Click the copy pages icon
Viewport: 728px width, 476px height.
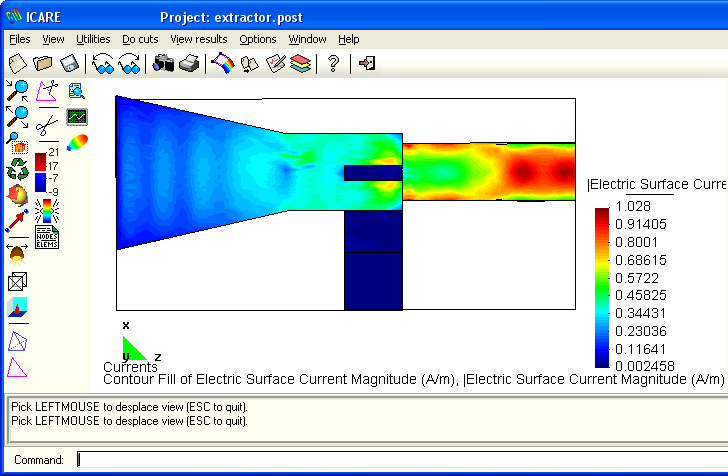click(x=249, y=64)
